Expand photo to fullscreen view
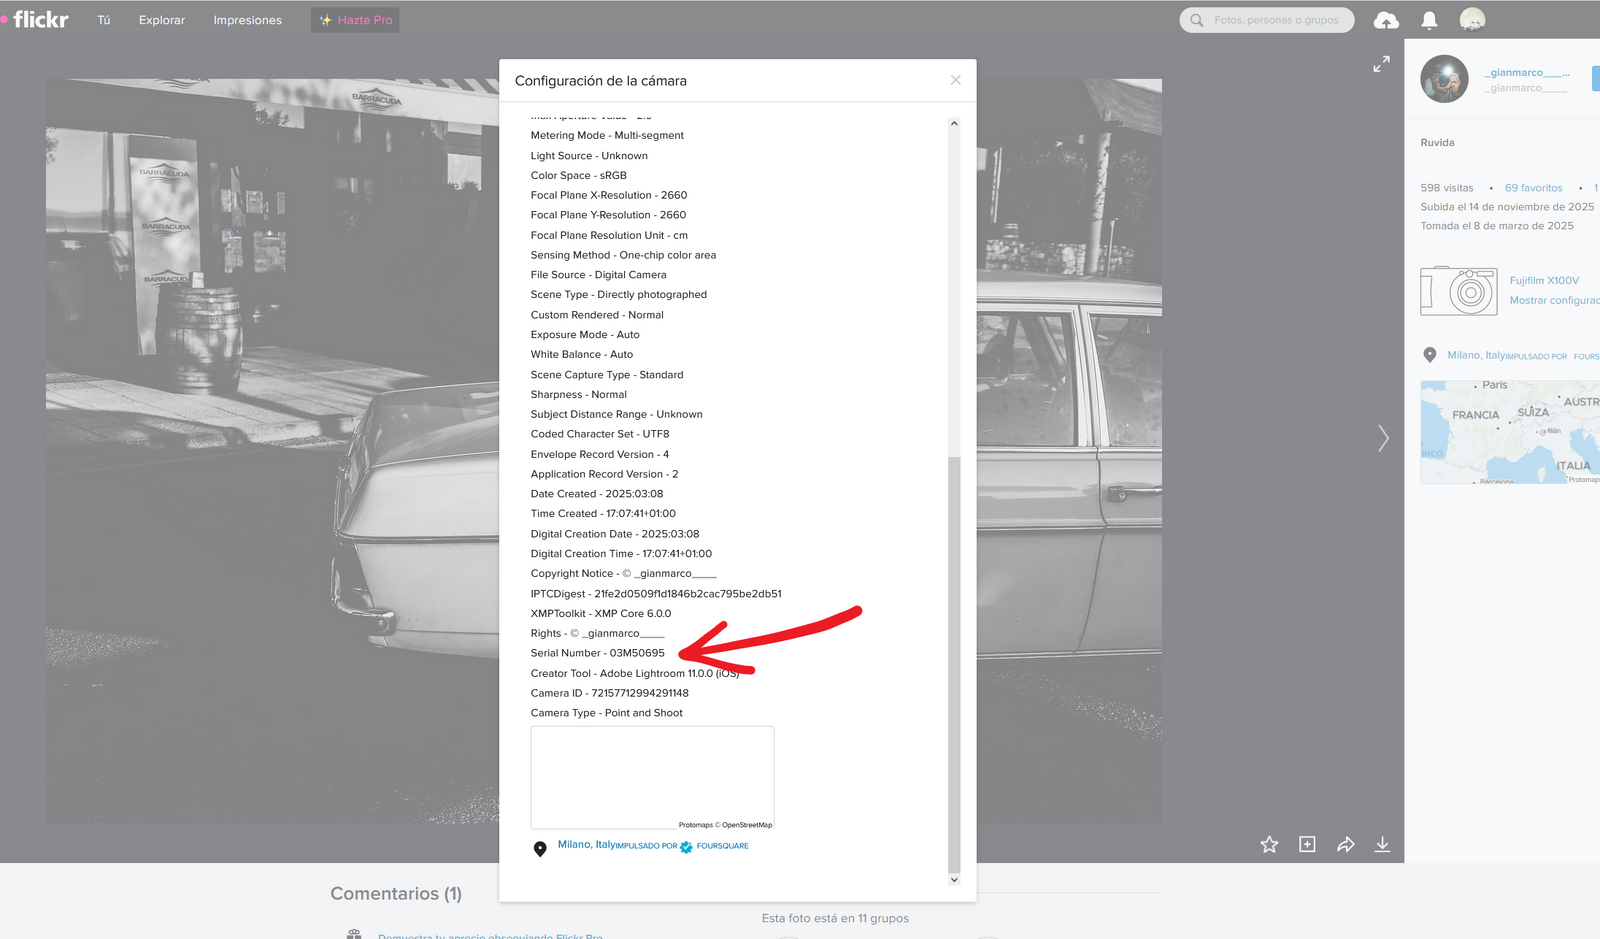The image size is (1600, 939). [1381, 64]
